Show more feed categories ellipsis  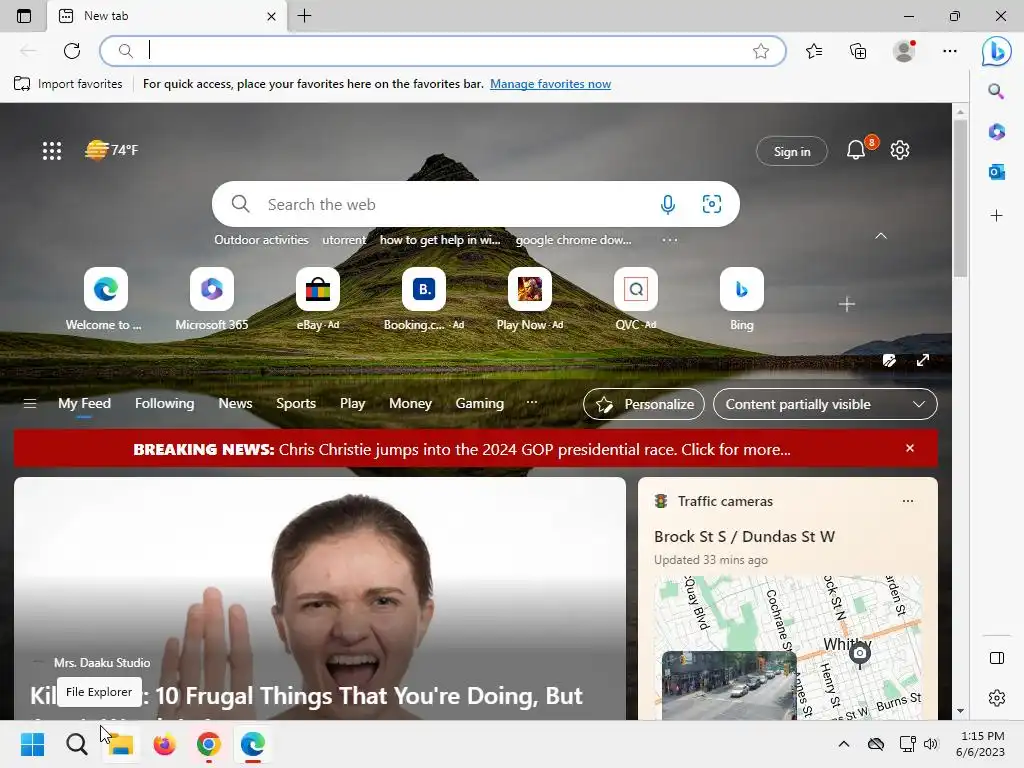(x=532, y=403)
